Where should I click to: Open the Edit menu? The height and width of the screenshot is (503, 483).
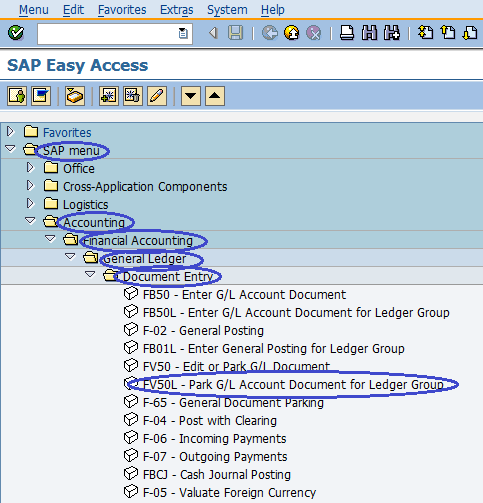73,10
